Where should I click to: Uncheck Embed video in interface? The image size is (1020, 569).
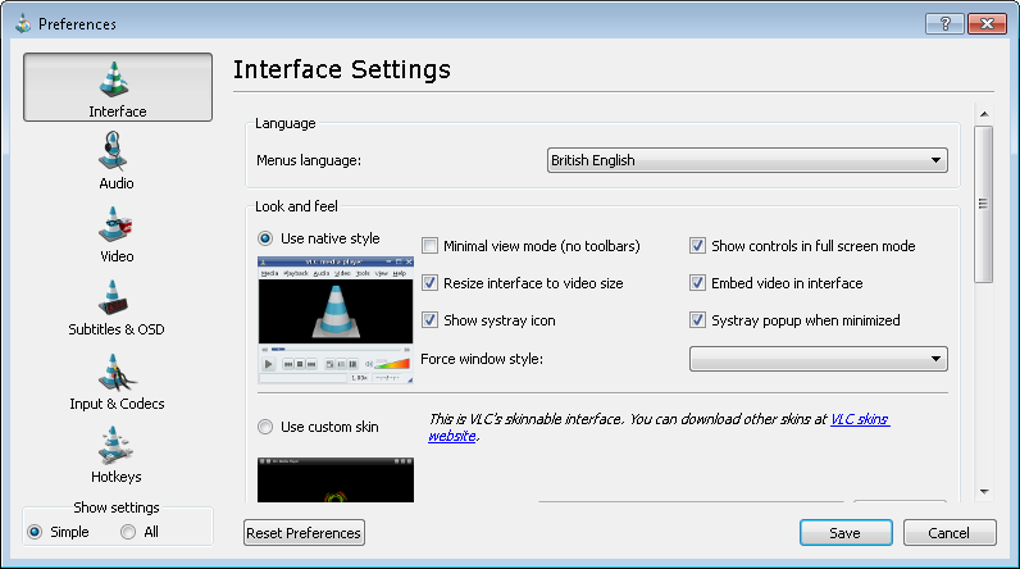(x=698, y=283)
